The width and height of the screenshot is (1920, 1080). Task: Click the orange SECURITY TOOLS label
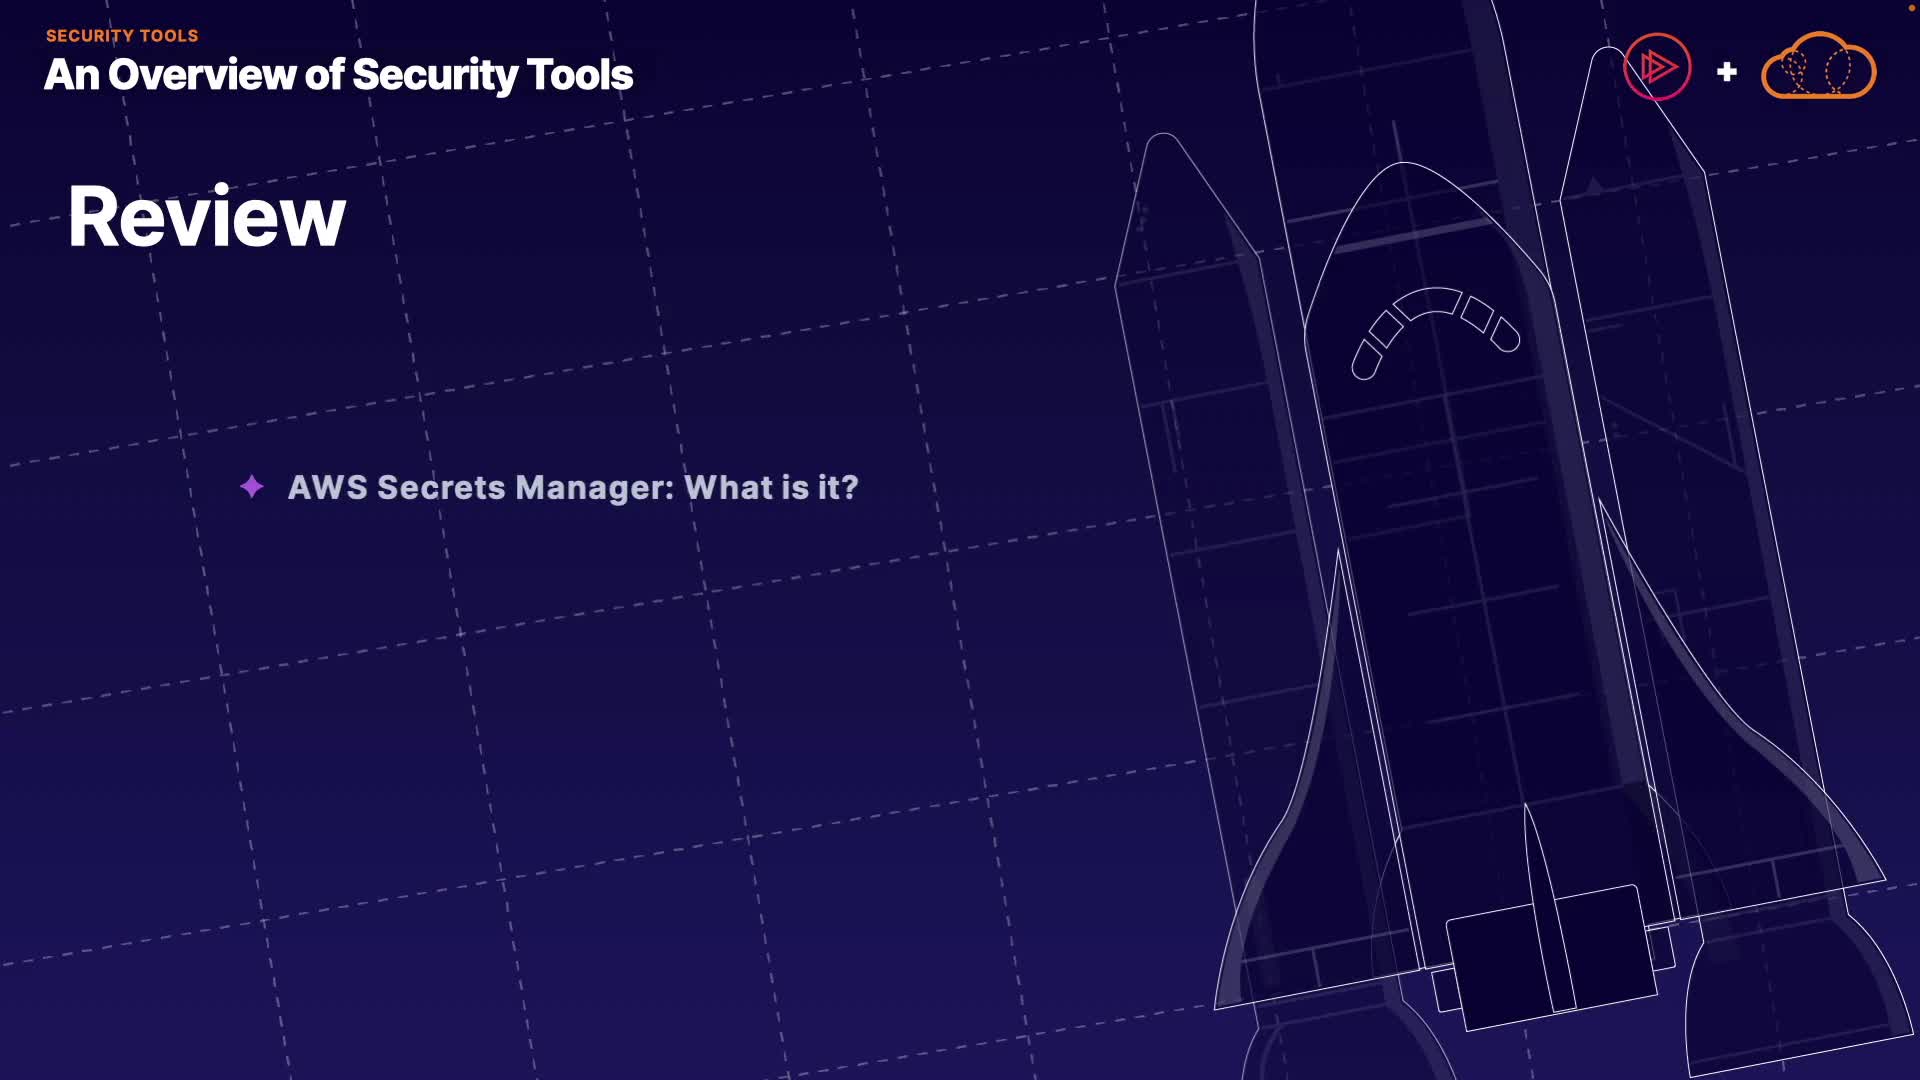point(122,36)
